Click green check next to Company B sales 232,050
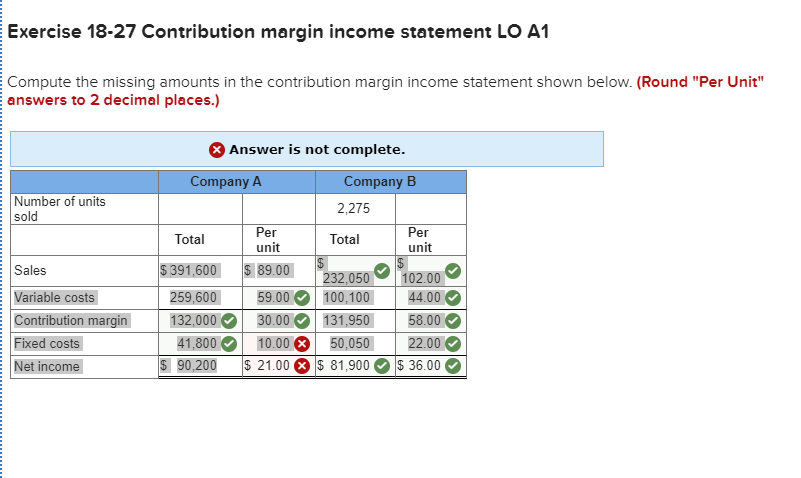This screenshot has width=801, height=478. click(x=382, y=271)
